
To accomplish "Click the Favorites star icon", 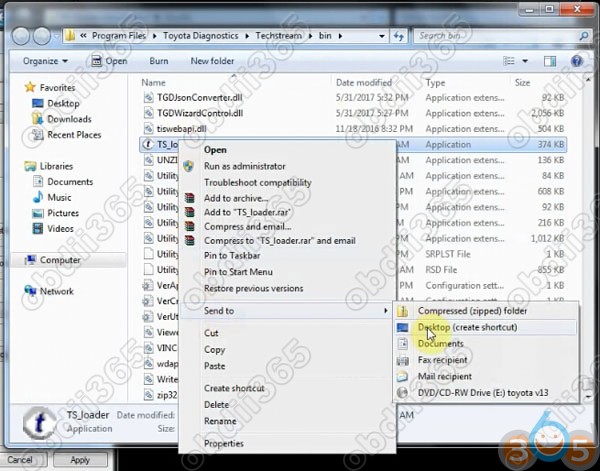I will click(x=30, y=88).
